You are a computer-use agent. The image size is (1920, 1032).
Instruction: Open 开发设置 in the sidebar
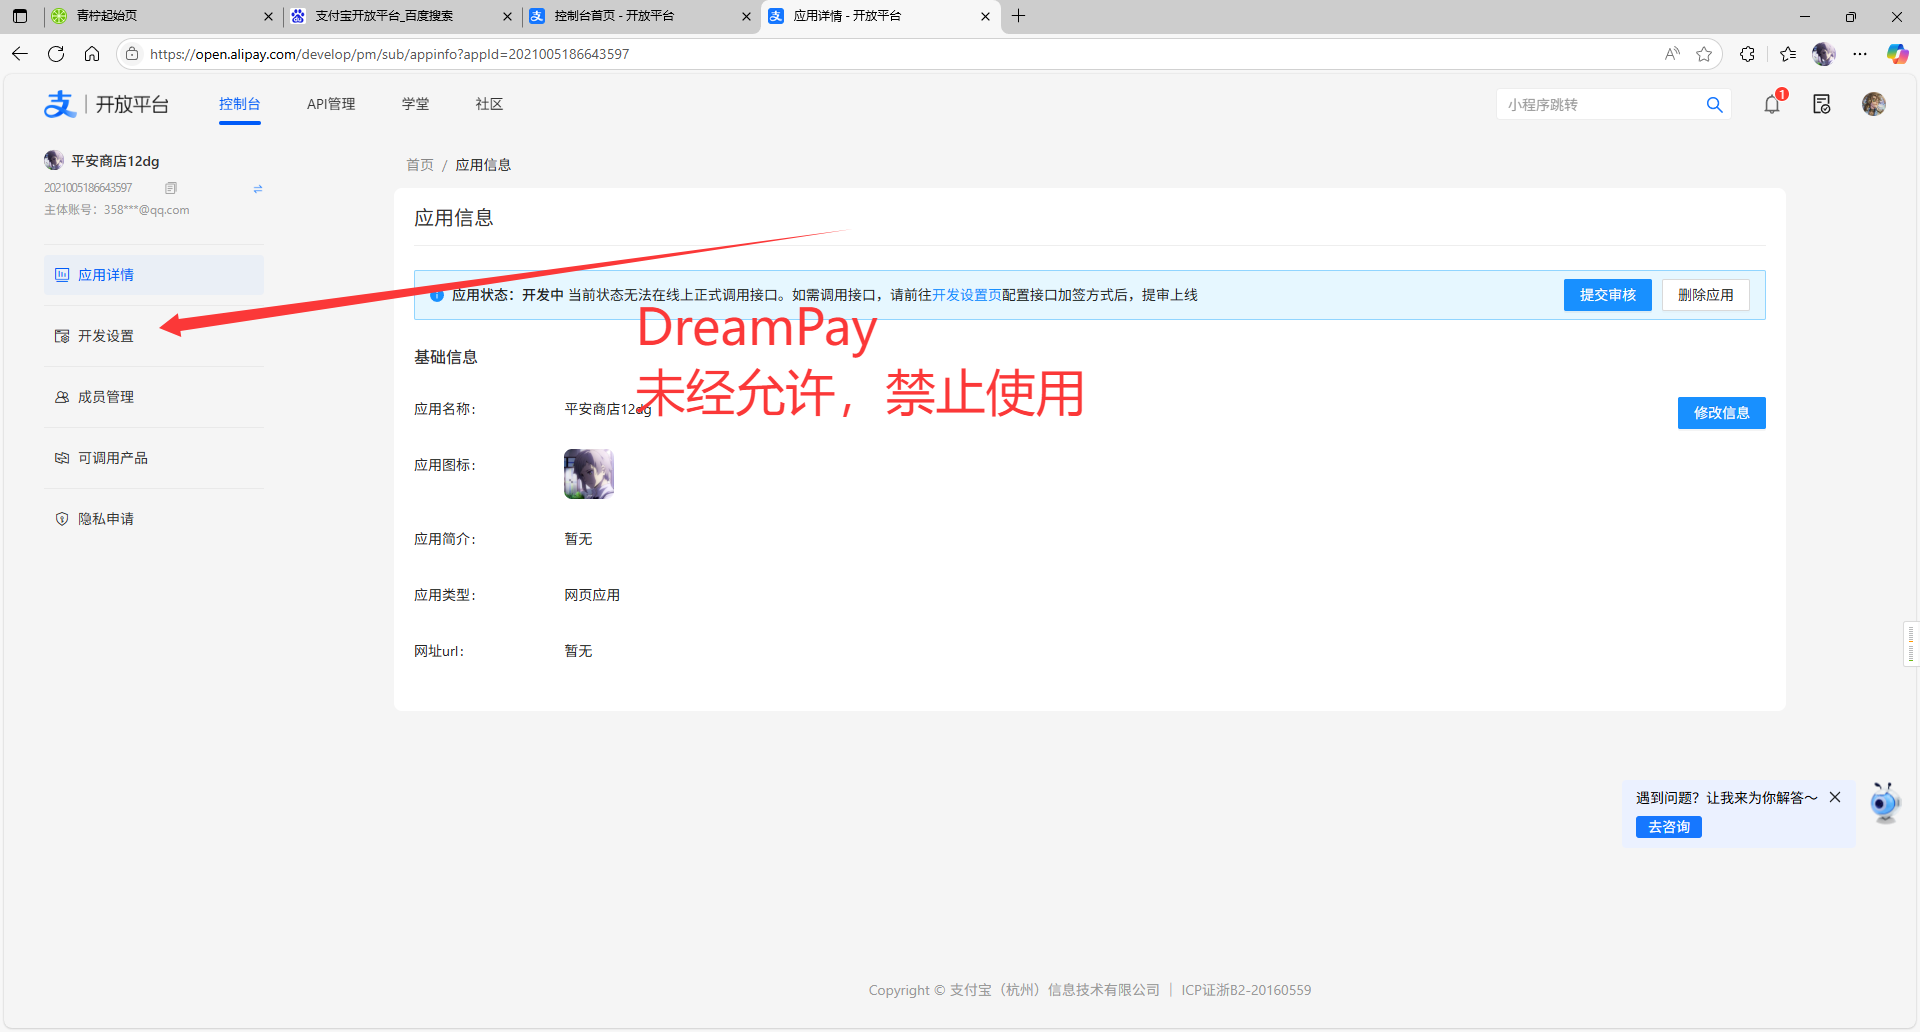click(x=106, y=336)
